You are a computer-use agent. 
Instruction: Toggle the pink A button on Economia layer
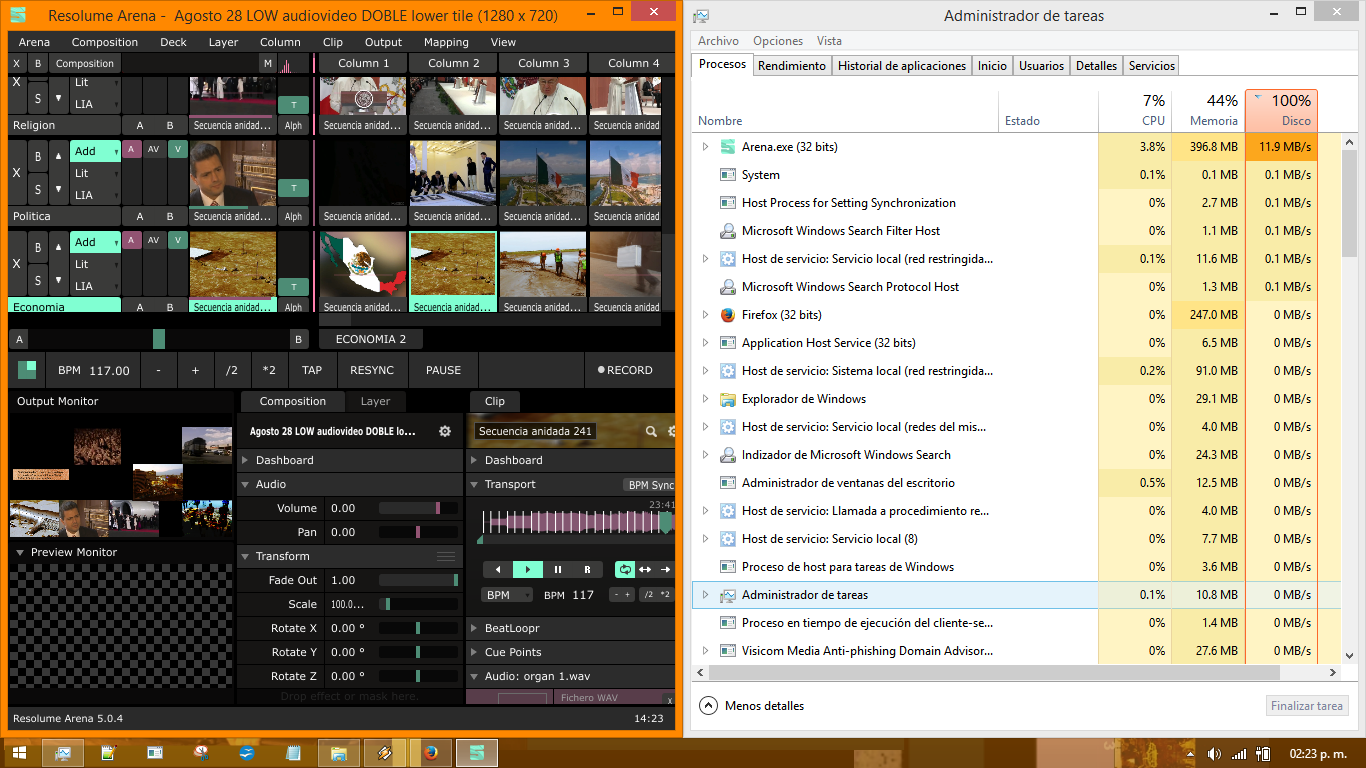(131, 240)
